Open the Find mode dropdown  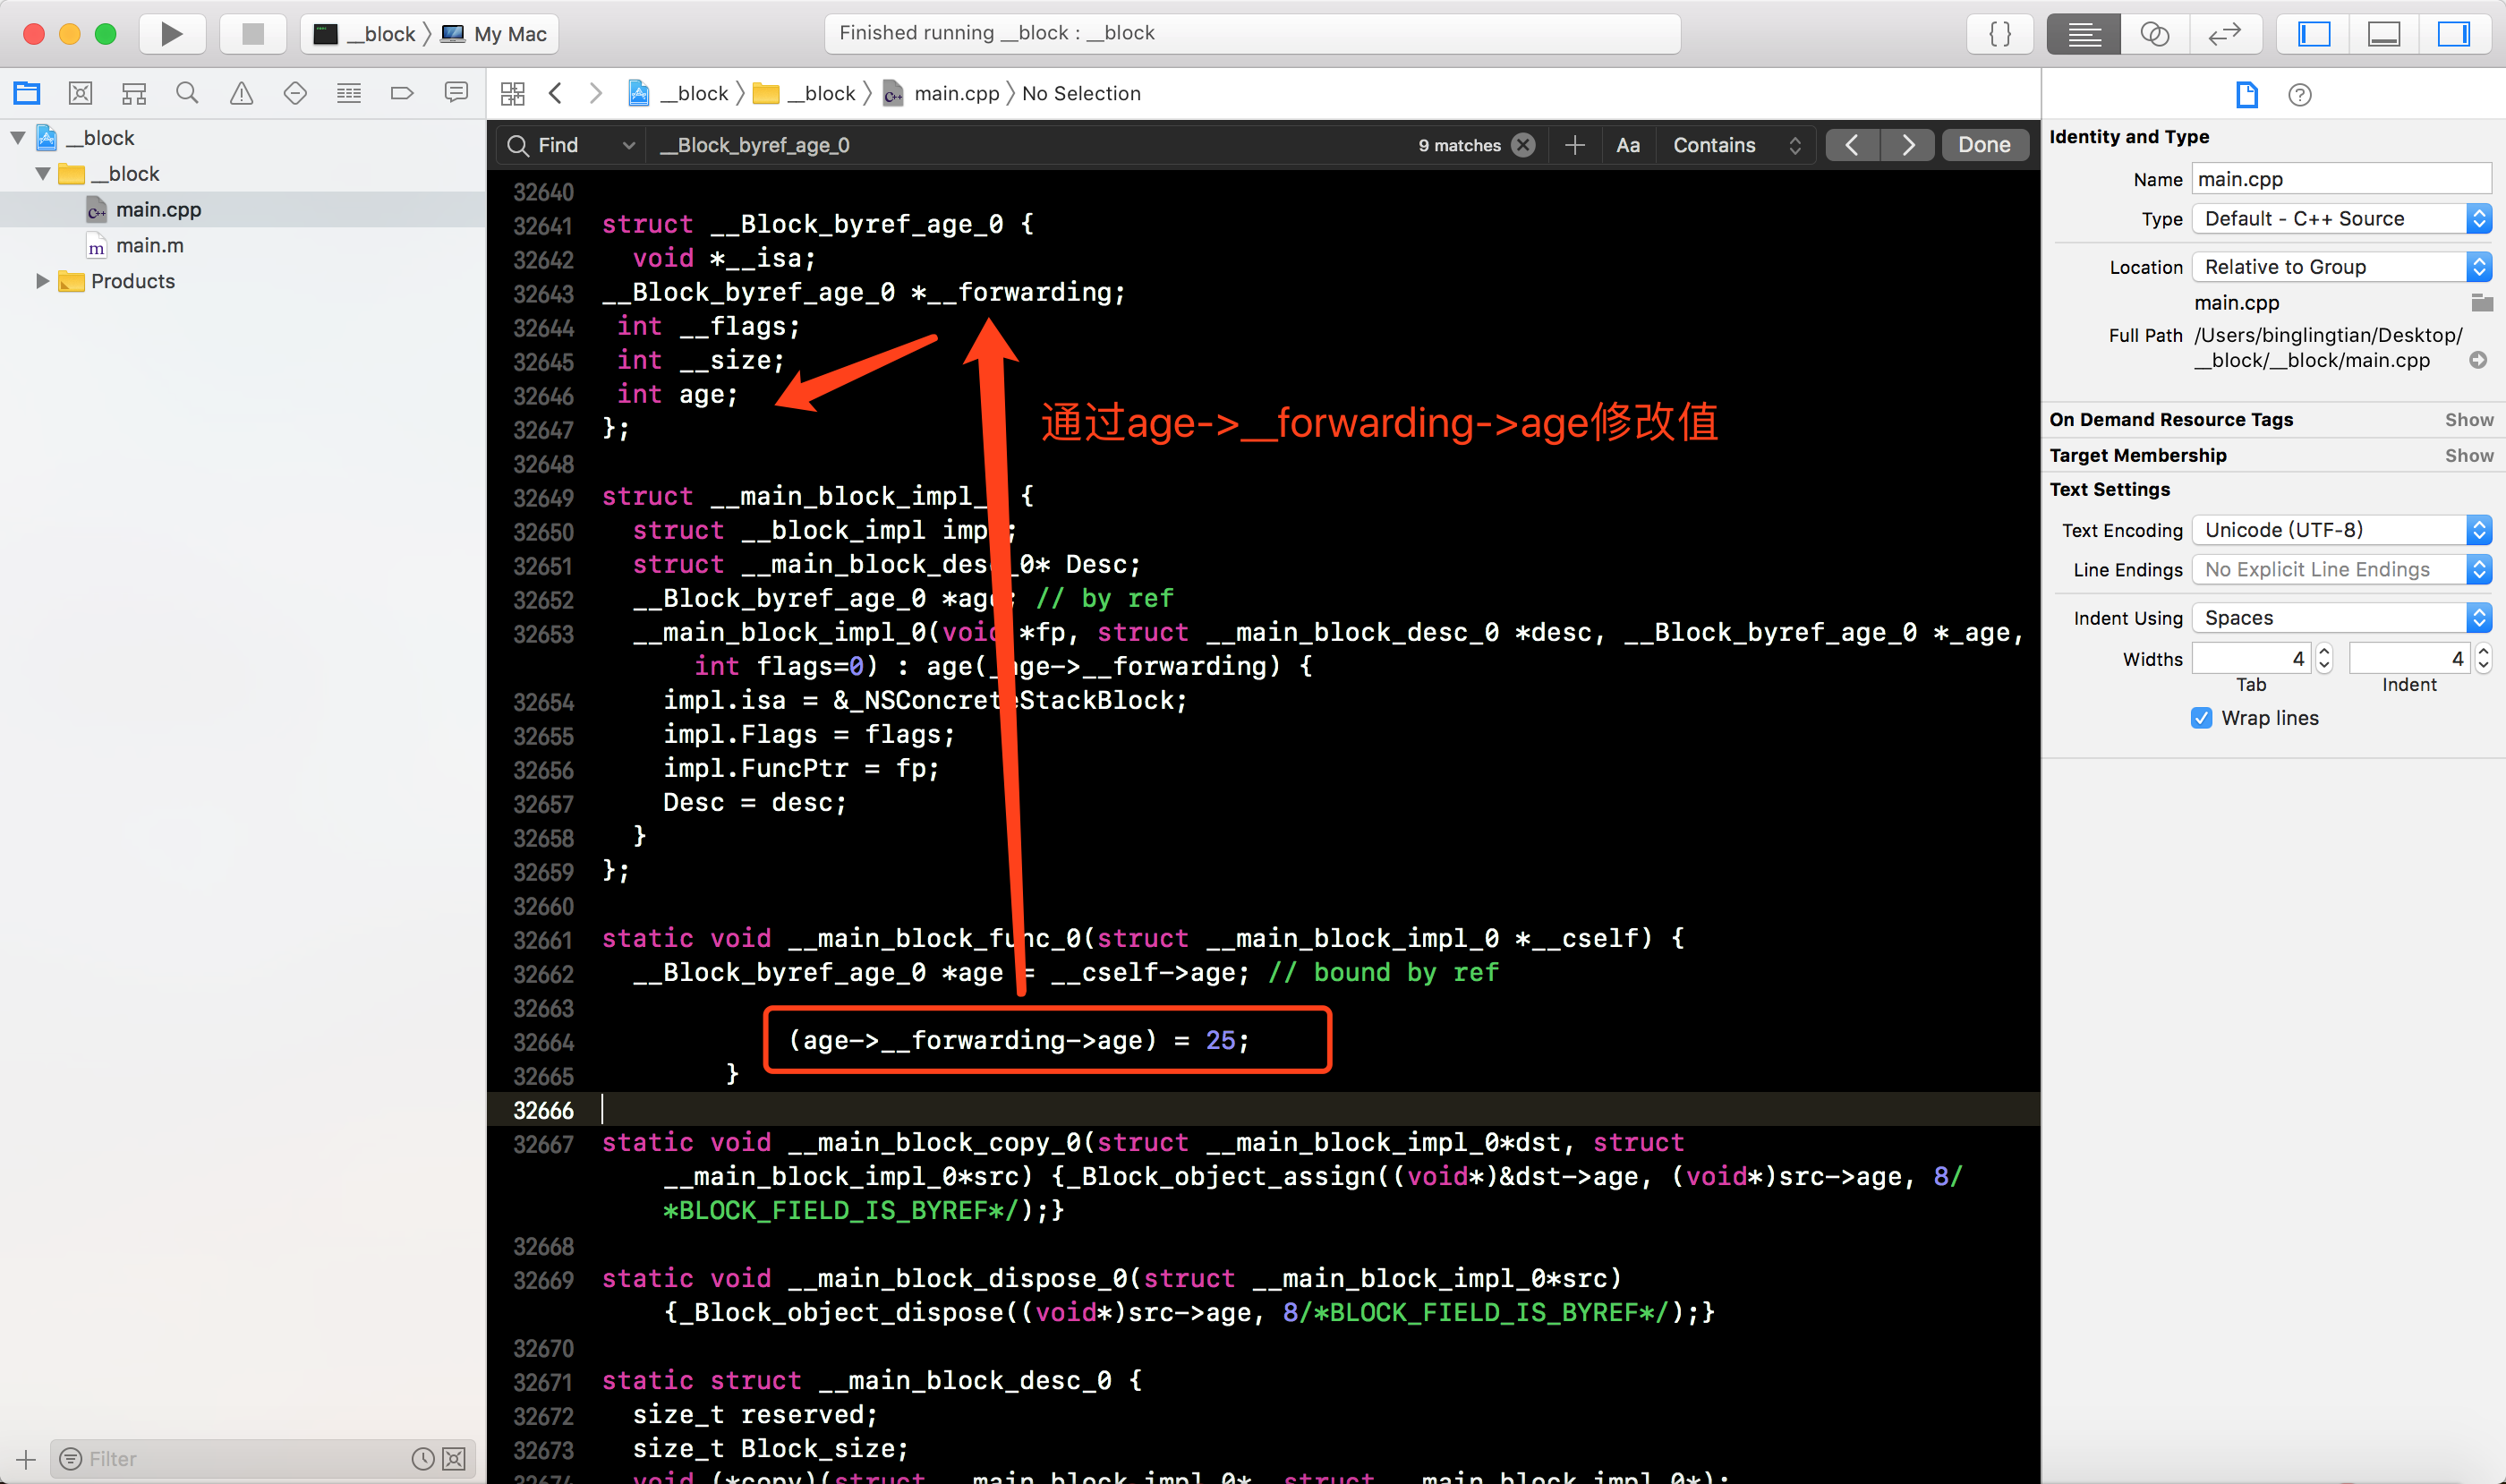pyautogui.click(x=572, y=145)
